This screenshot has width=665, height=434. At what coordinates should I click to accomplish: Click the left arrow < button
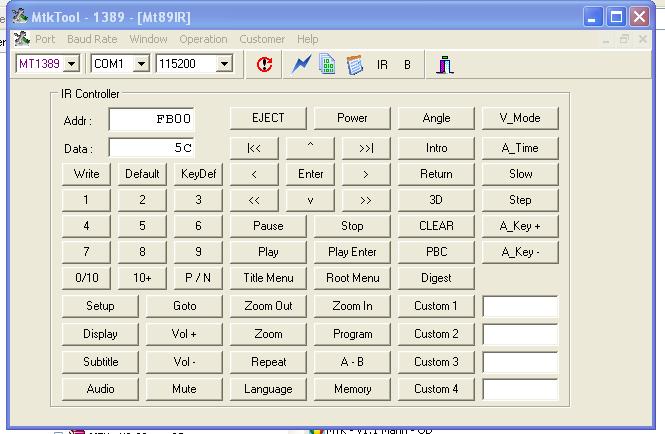click(x=254, y=174)
